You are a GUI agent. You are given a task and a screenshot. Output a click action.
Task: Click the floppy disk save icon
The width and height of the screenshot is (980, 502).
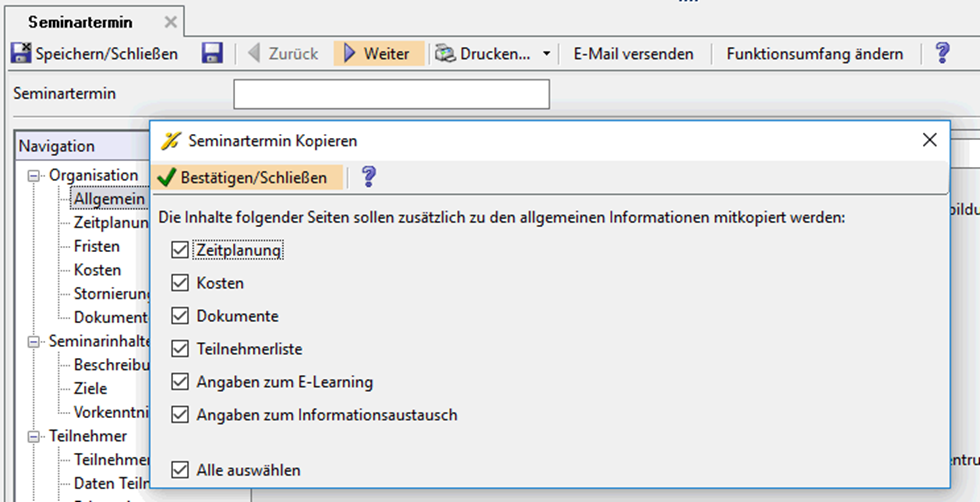(x=212, y=54)
